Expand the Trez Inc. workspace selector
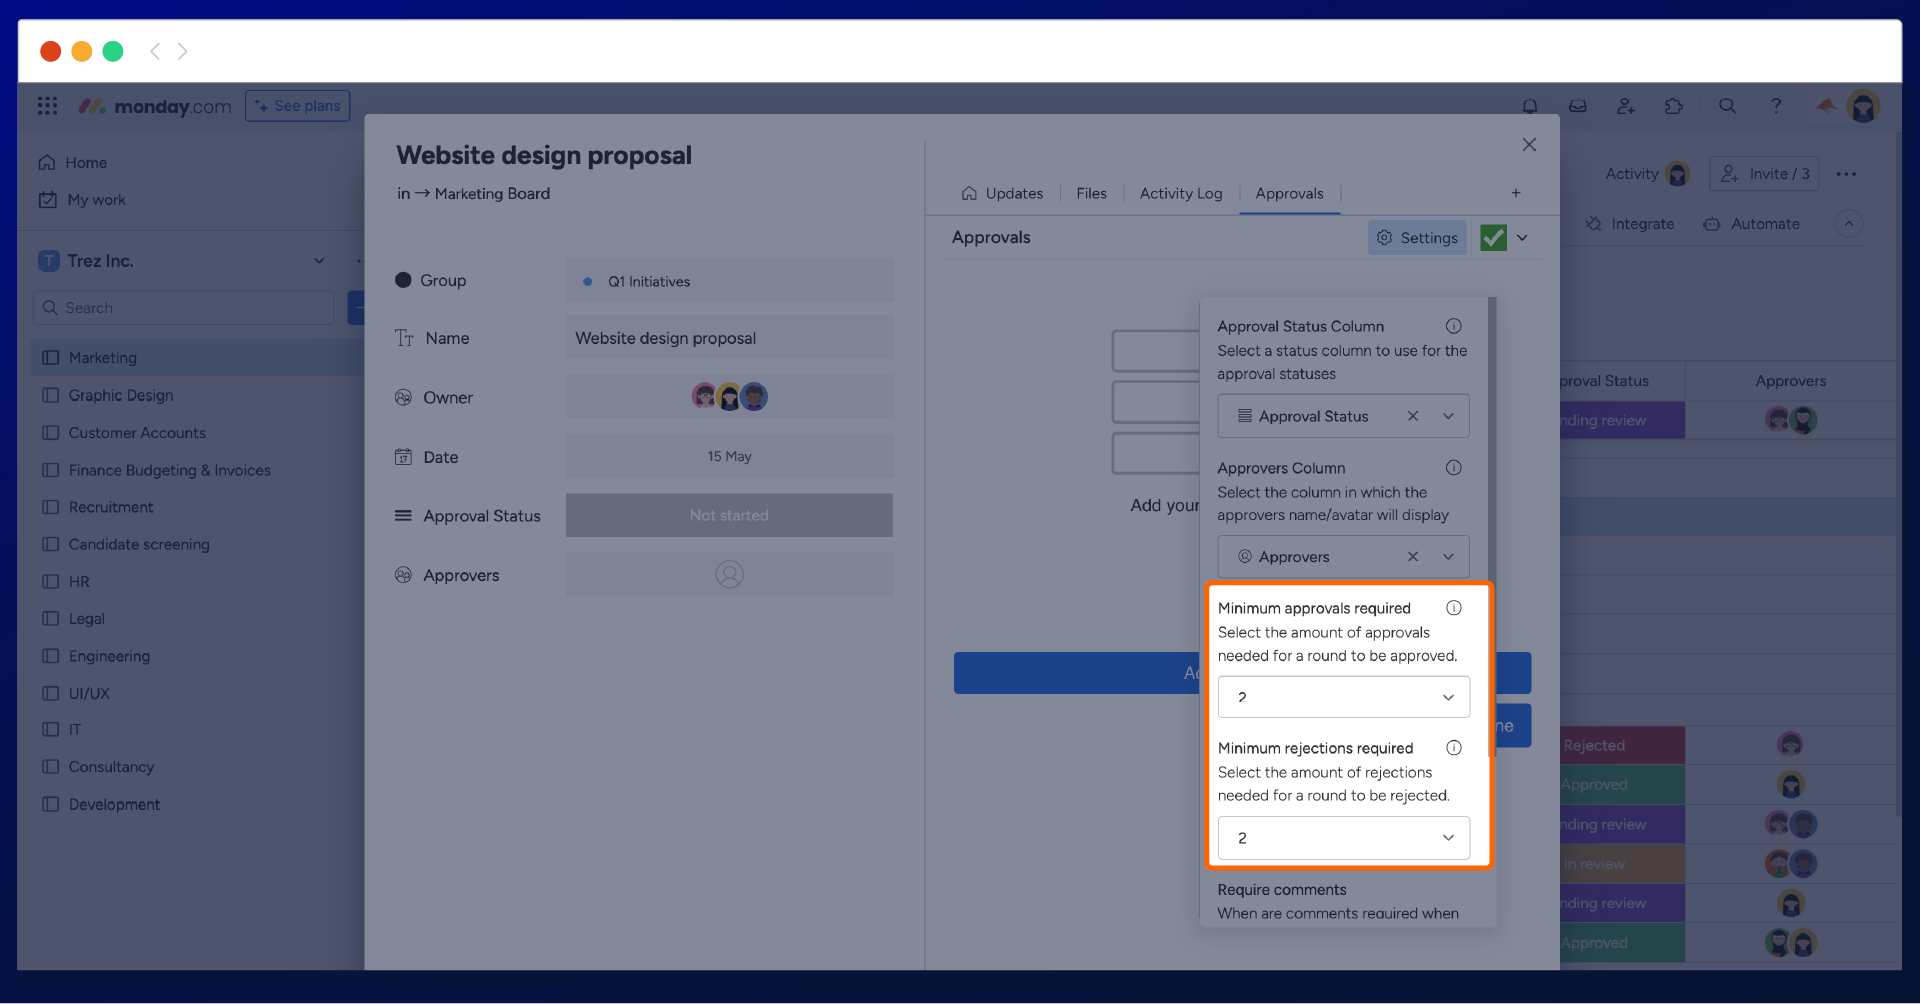 click(319, 261)
